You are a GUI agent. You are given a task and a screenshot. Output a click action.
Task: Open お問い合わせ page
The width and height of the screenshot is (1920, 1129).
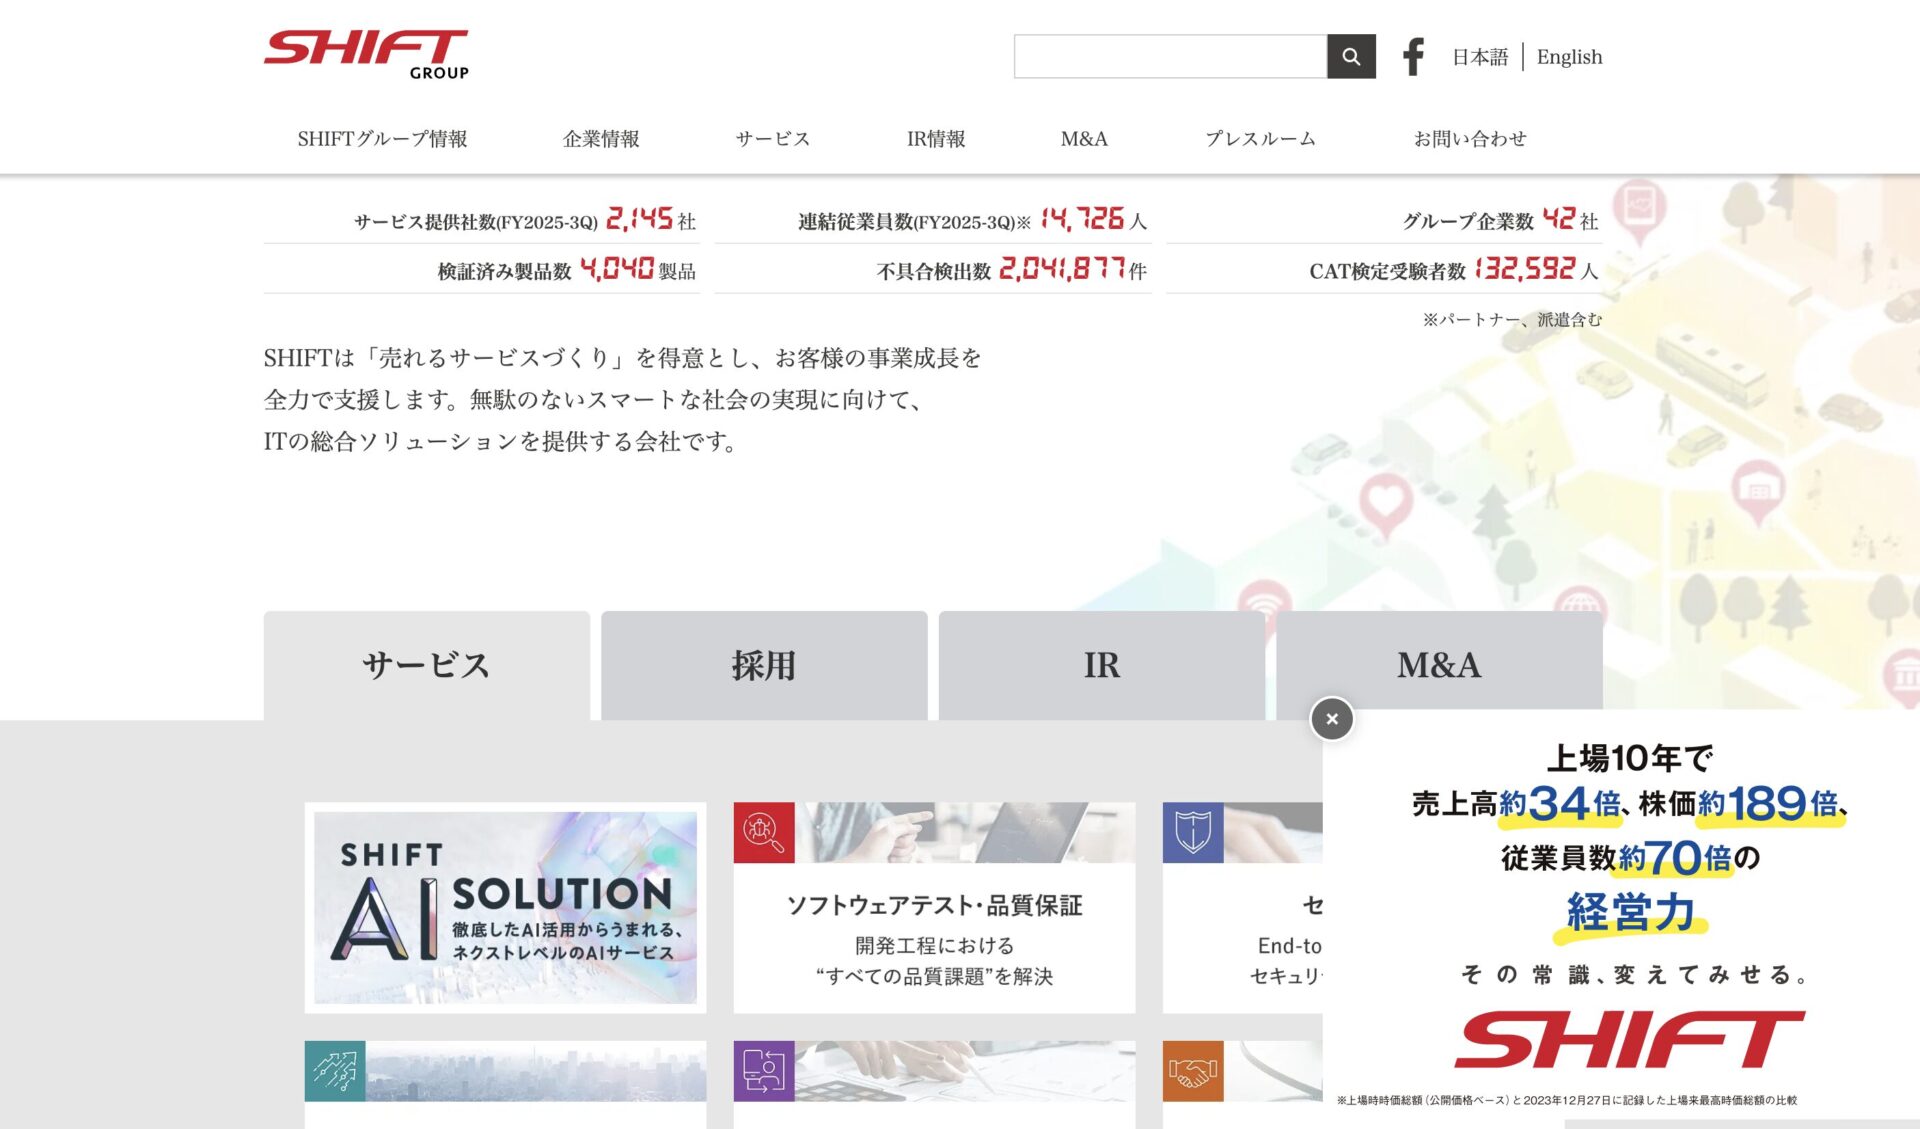pos(1470,139)
